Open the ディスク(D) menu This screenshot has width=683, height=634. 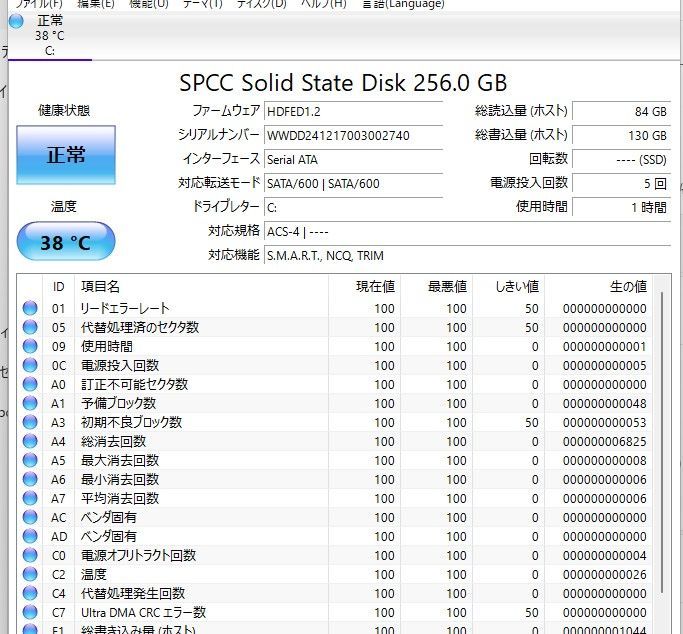coord(261,4)
